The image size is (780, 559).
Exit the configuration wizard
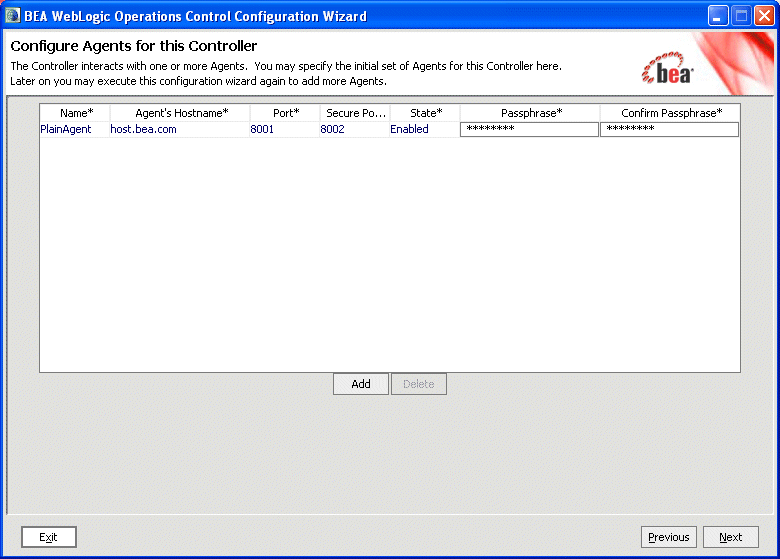click(x=49, y=537)
